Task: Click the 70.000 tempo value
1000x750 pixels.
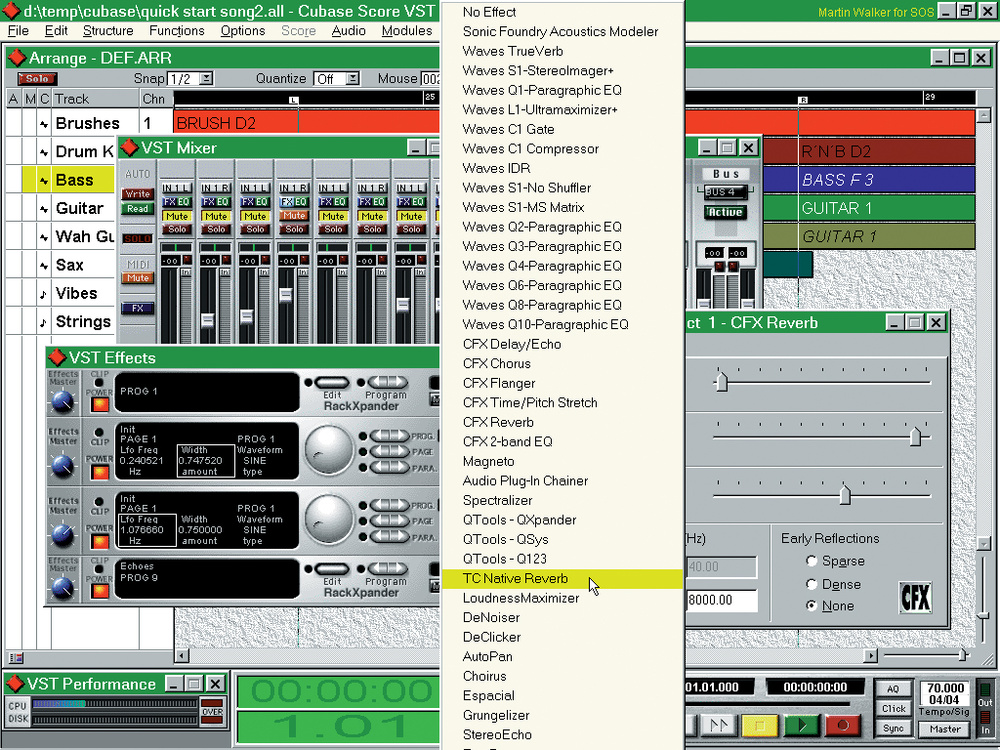Action: tap(945, 688)
